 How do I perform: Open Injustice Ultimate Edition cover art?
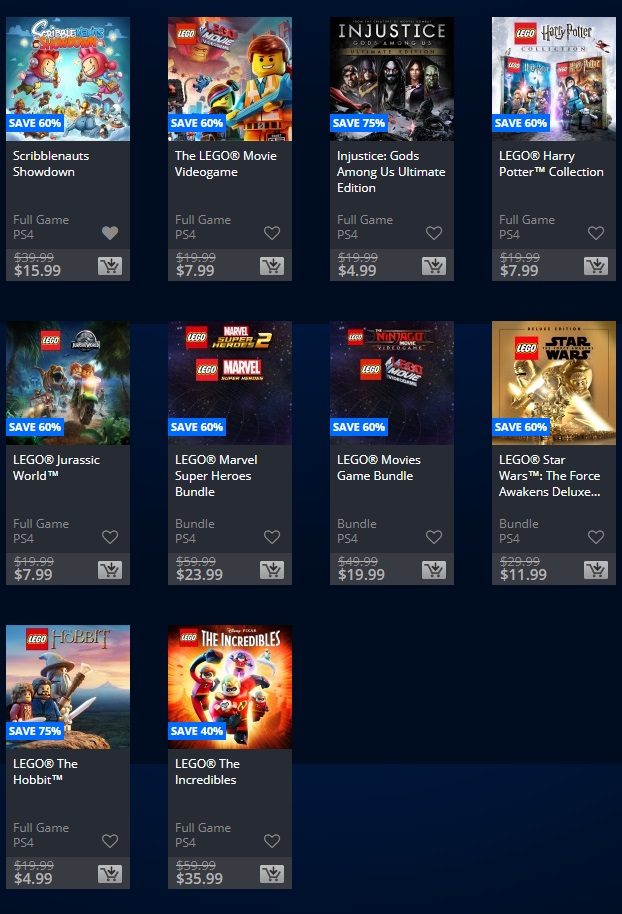click(x=392, y=79)
